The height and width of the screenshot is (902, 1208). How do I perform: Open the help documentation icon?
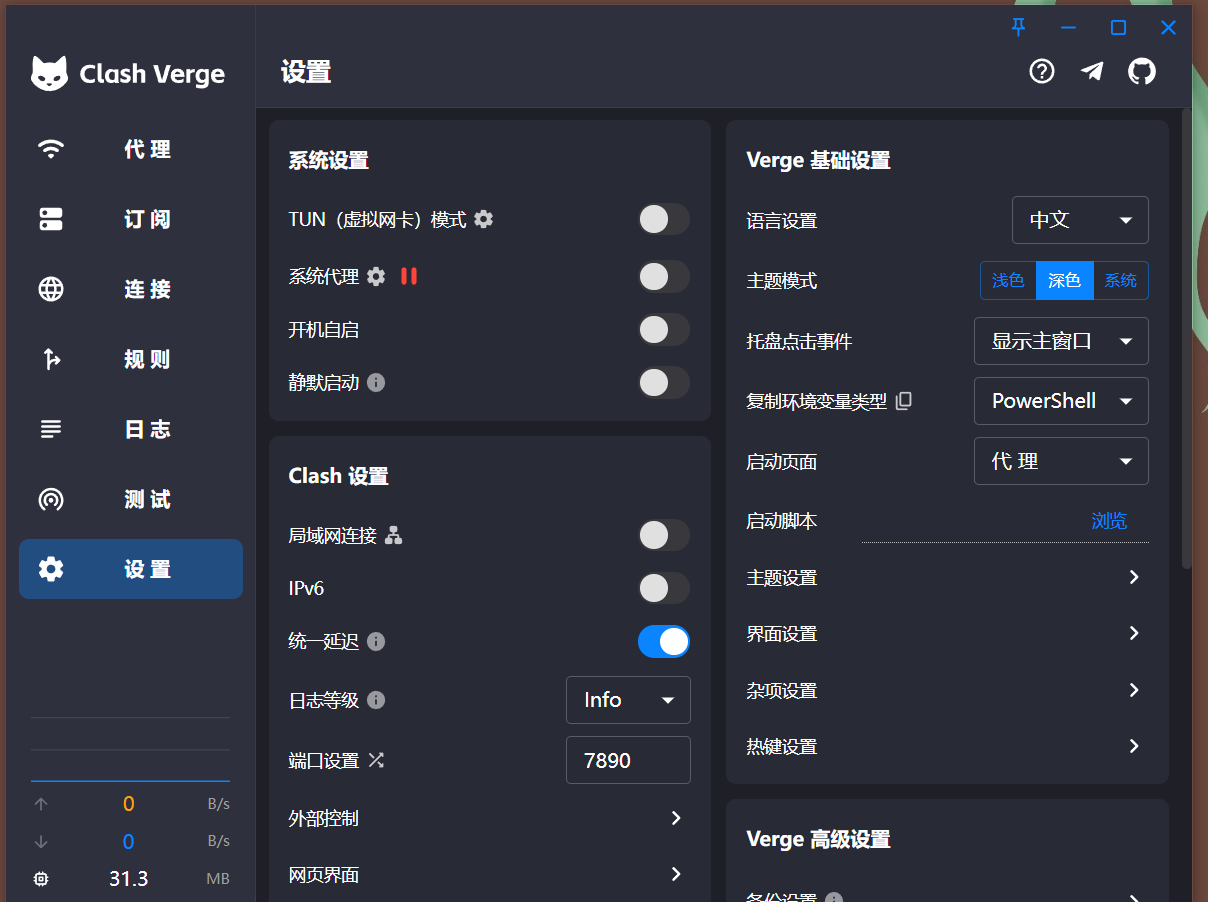tap(1042, 71)
